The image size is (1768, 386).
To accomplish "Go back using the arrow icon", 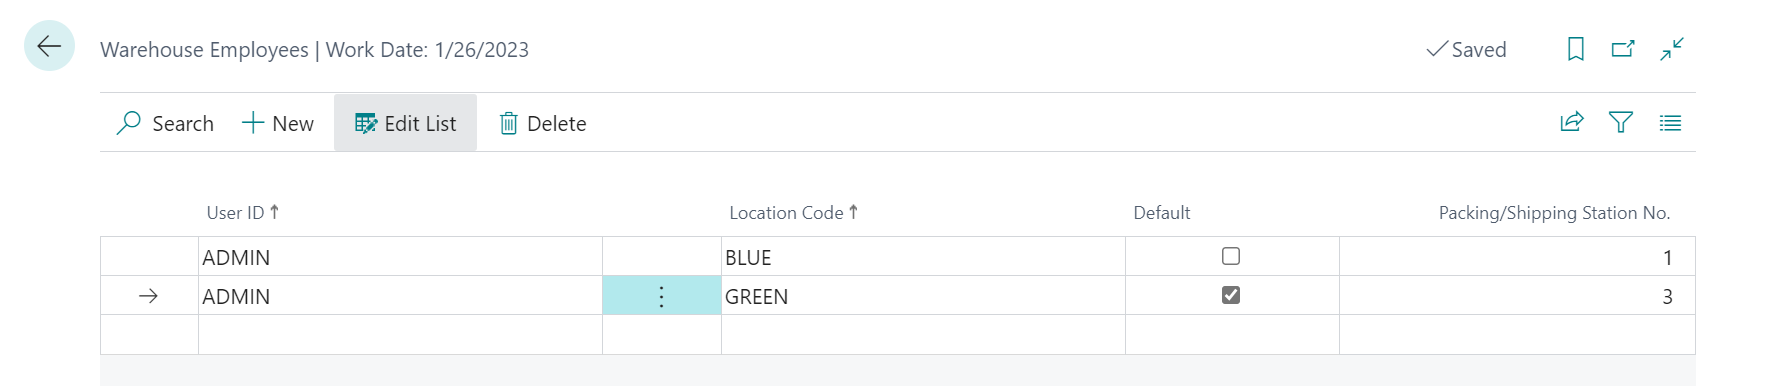I will pyautogui.click(x=49, y=46).
